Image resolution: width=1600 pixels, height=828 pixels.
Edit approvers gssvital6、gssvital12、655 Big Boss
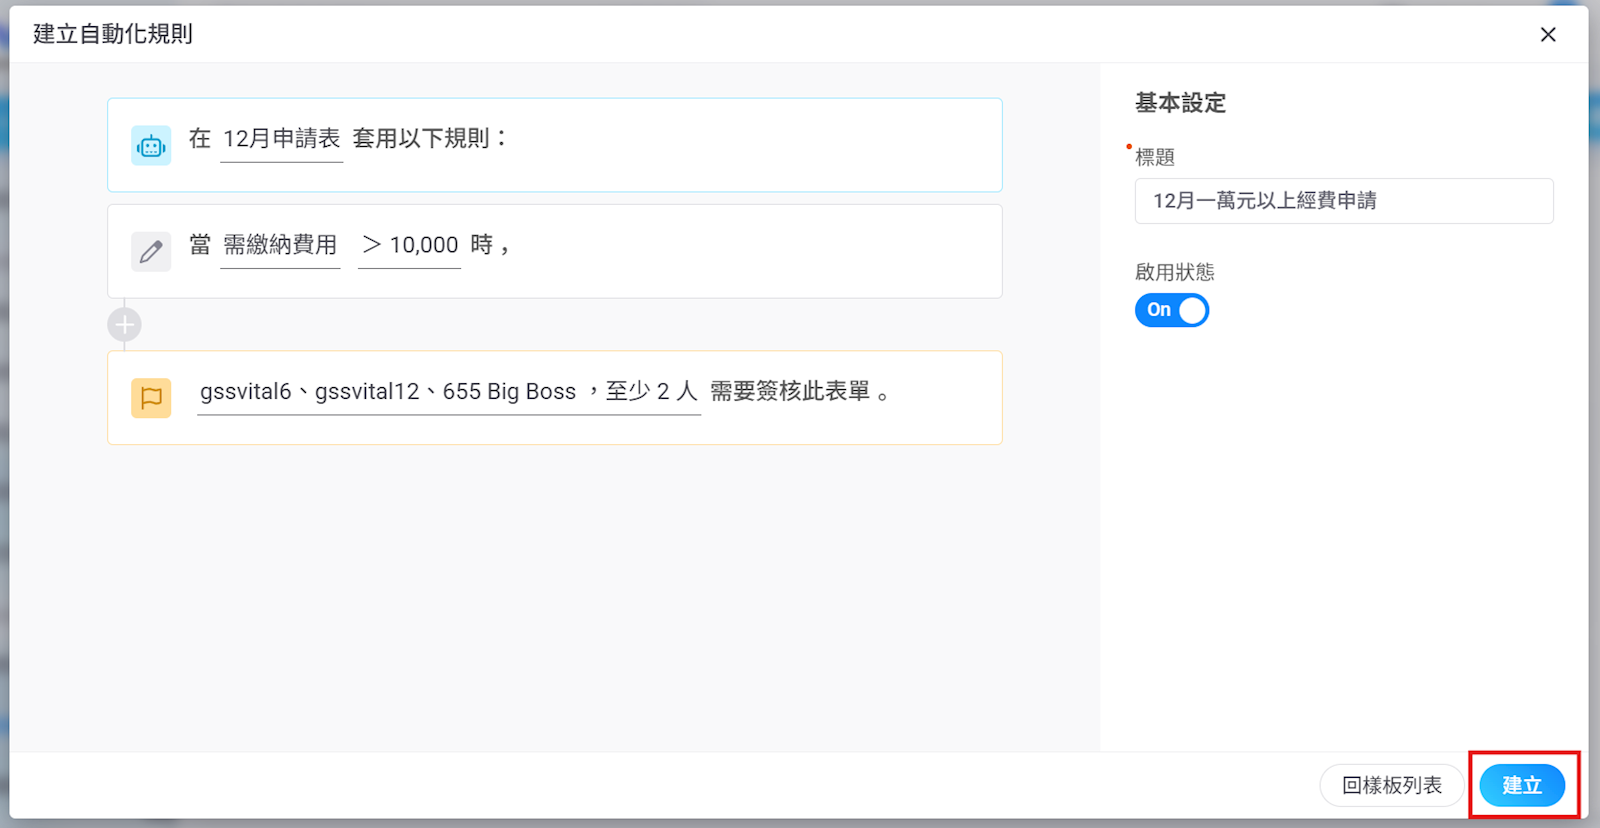(388, 392)
